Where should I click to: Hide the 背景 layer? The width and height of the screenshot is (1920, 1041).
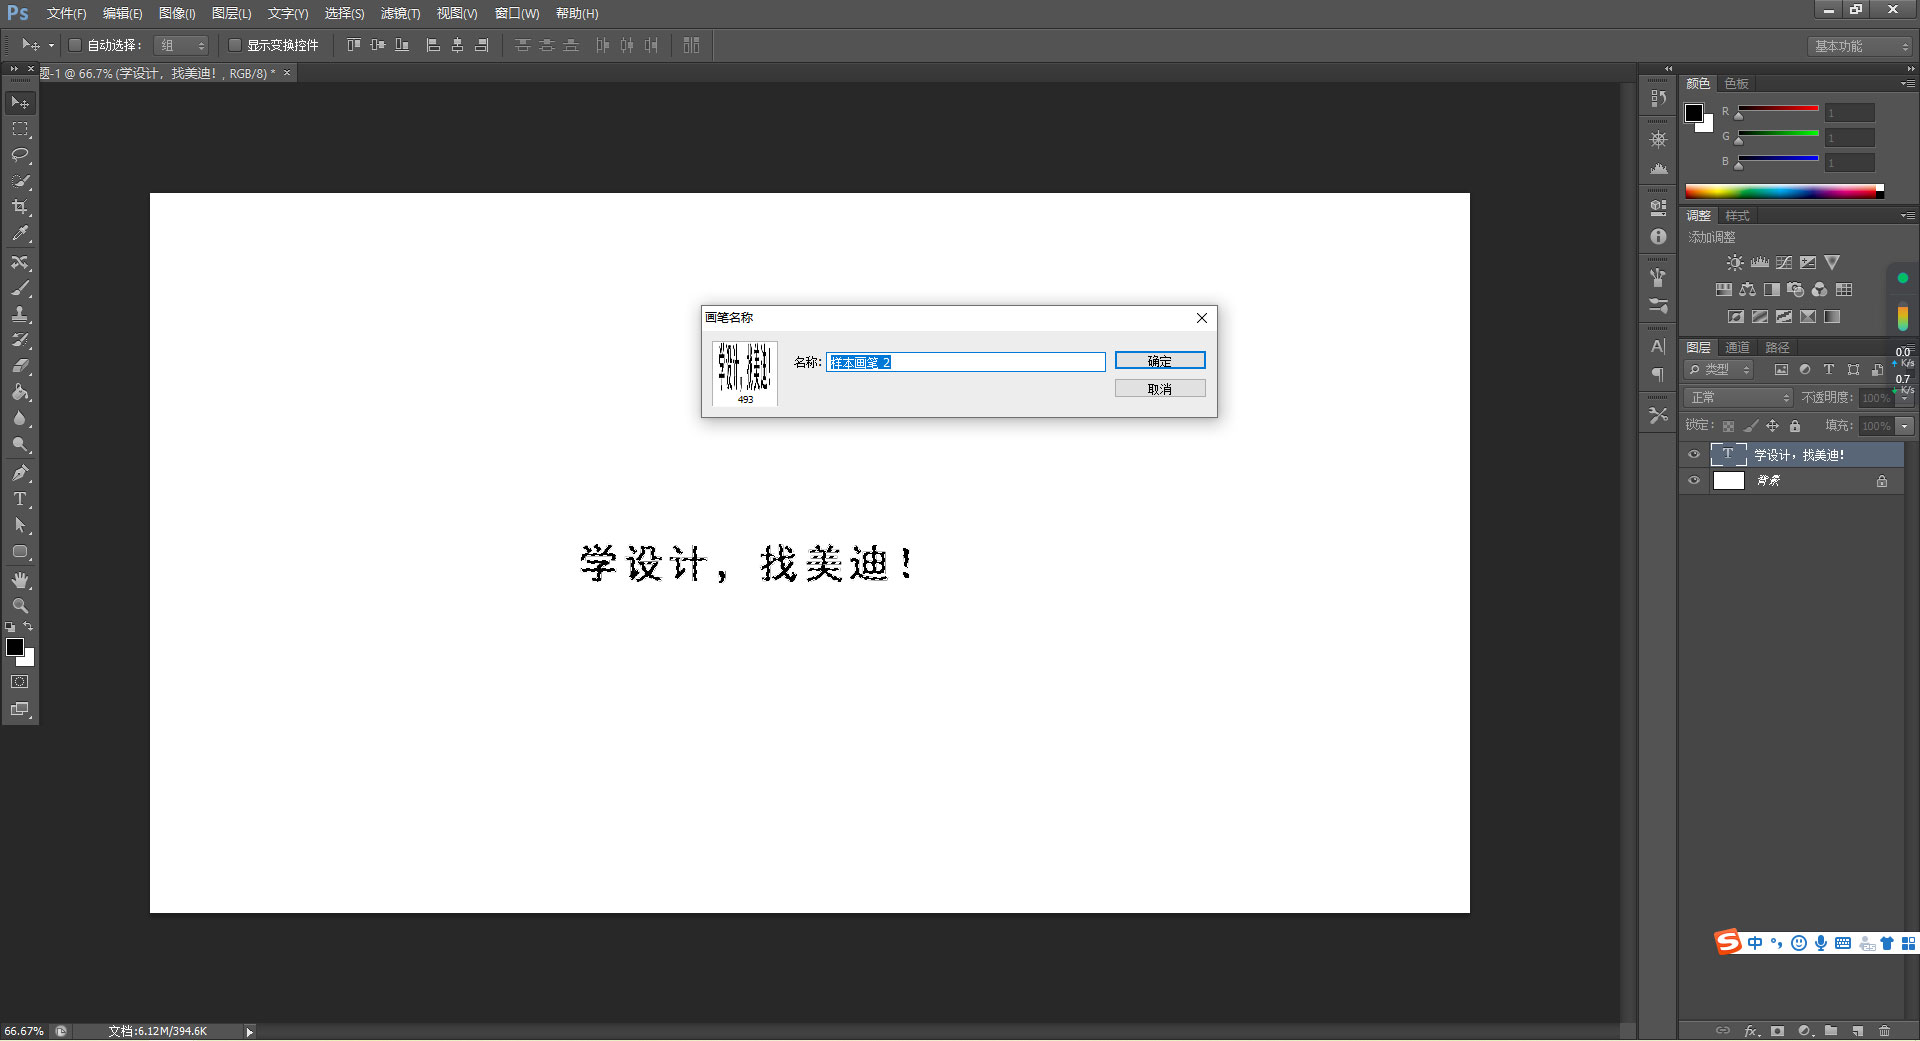(x=1694, y=480)
